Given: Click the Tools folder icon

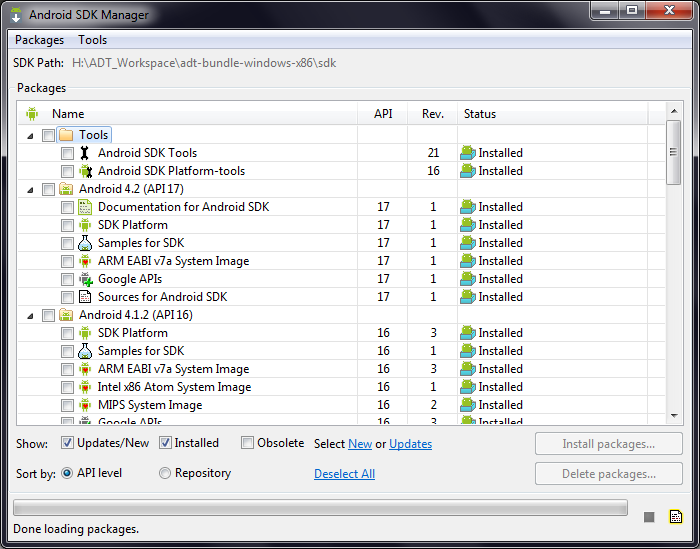Looking at the screenshot, I should (x=66, y=135).
